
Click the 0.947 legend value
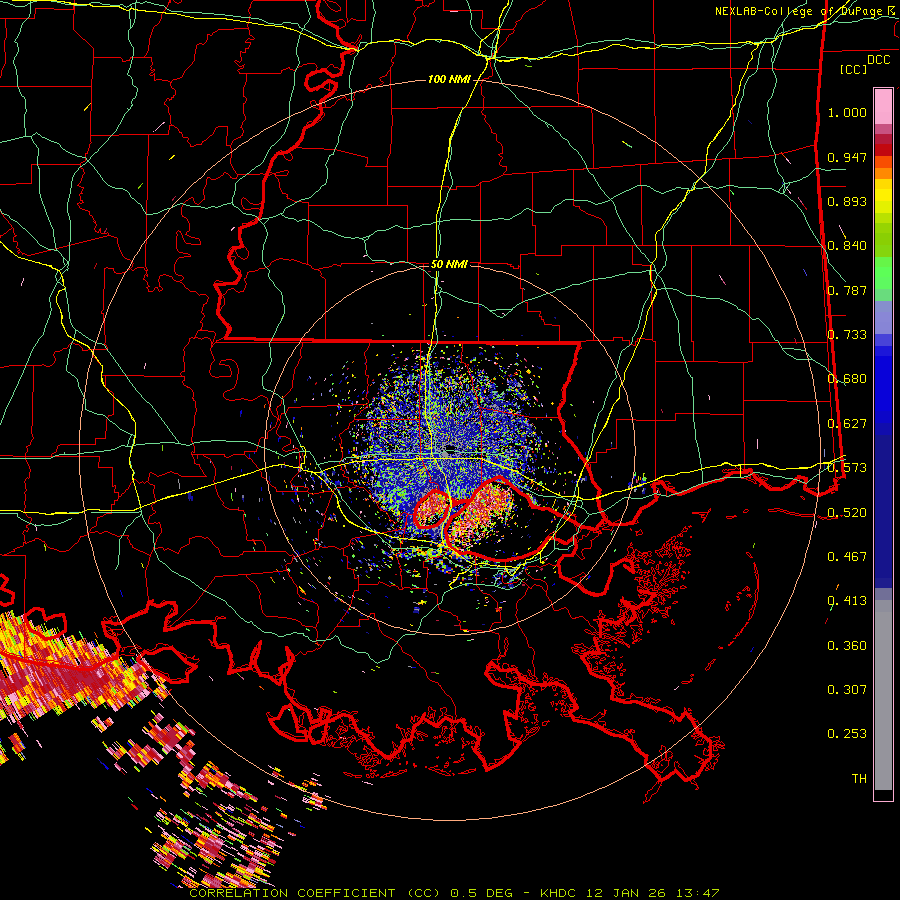[x=847, y=157]
